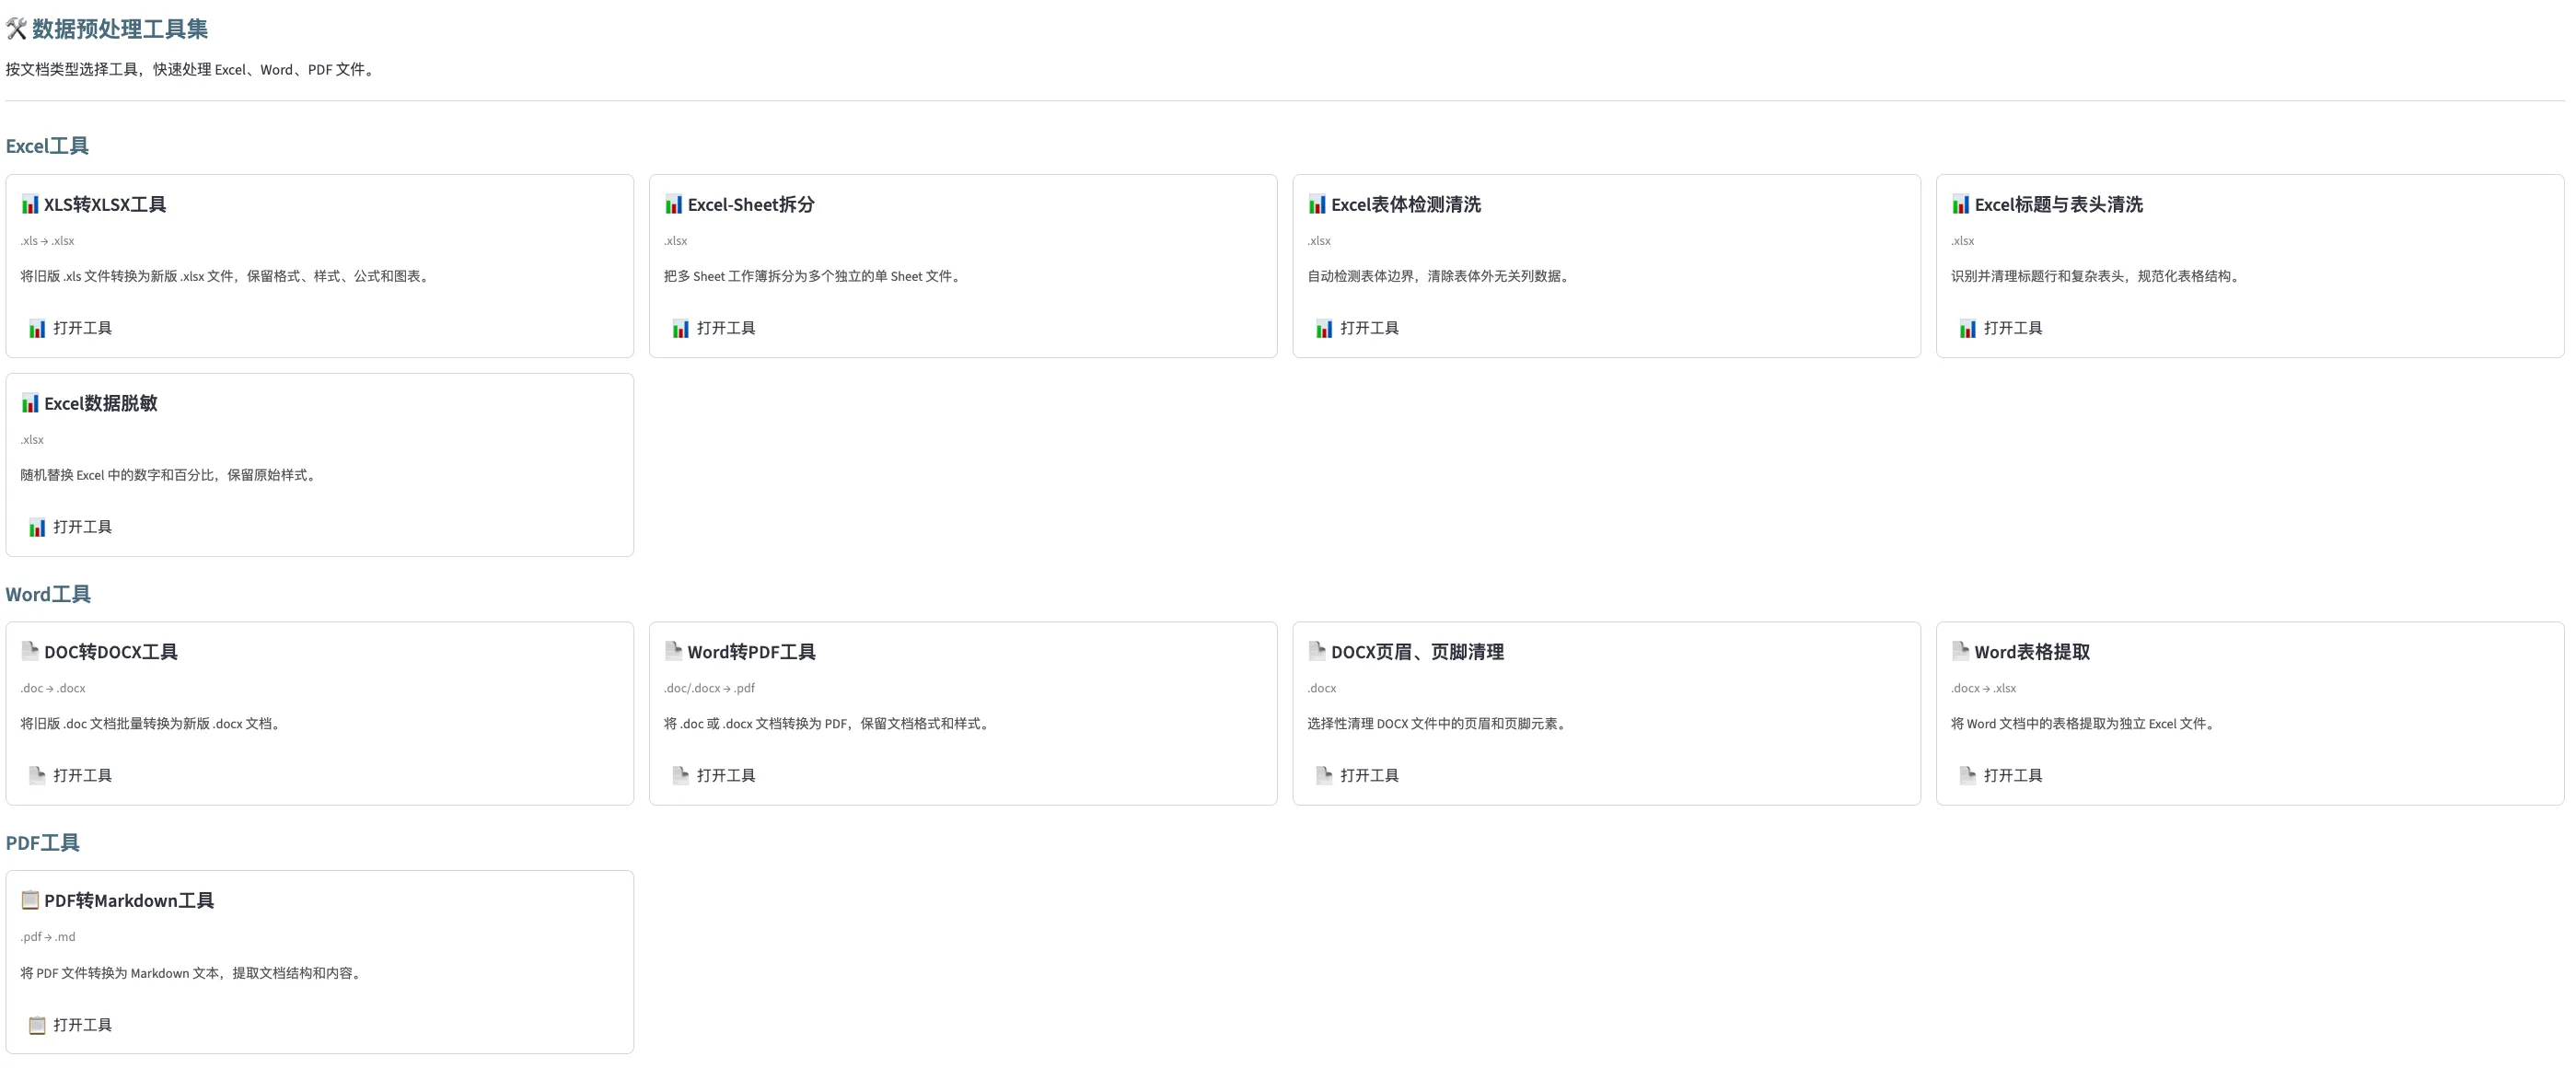
Task: Click the tools icon next to 数据预处理工具集
Action: click(x=16, y=29)
